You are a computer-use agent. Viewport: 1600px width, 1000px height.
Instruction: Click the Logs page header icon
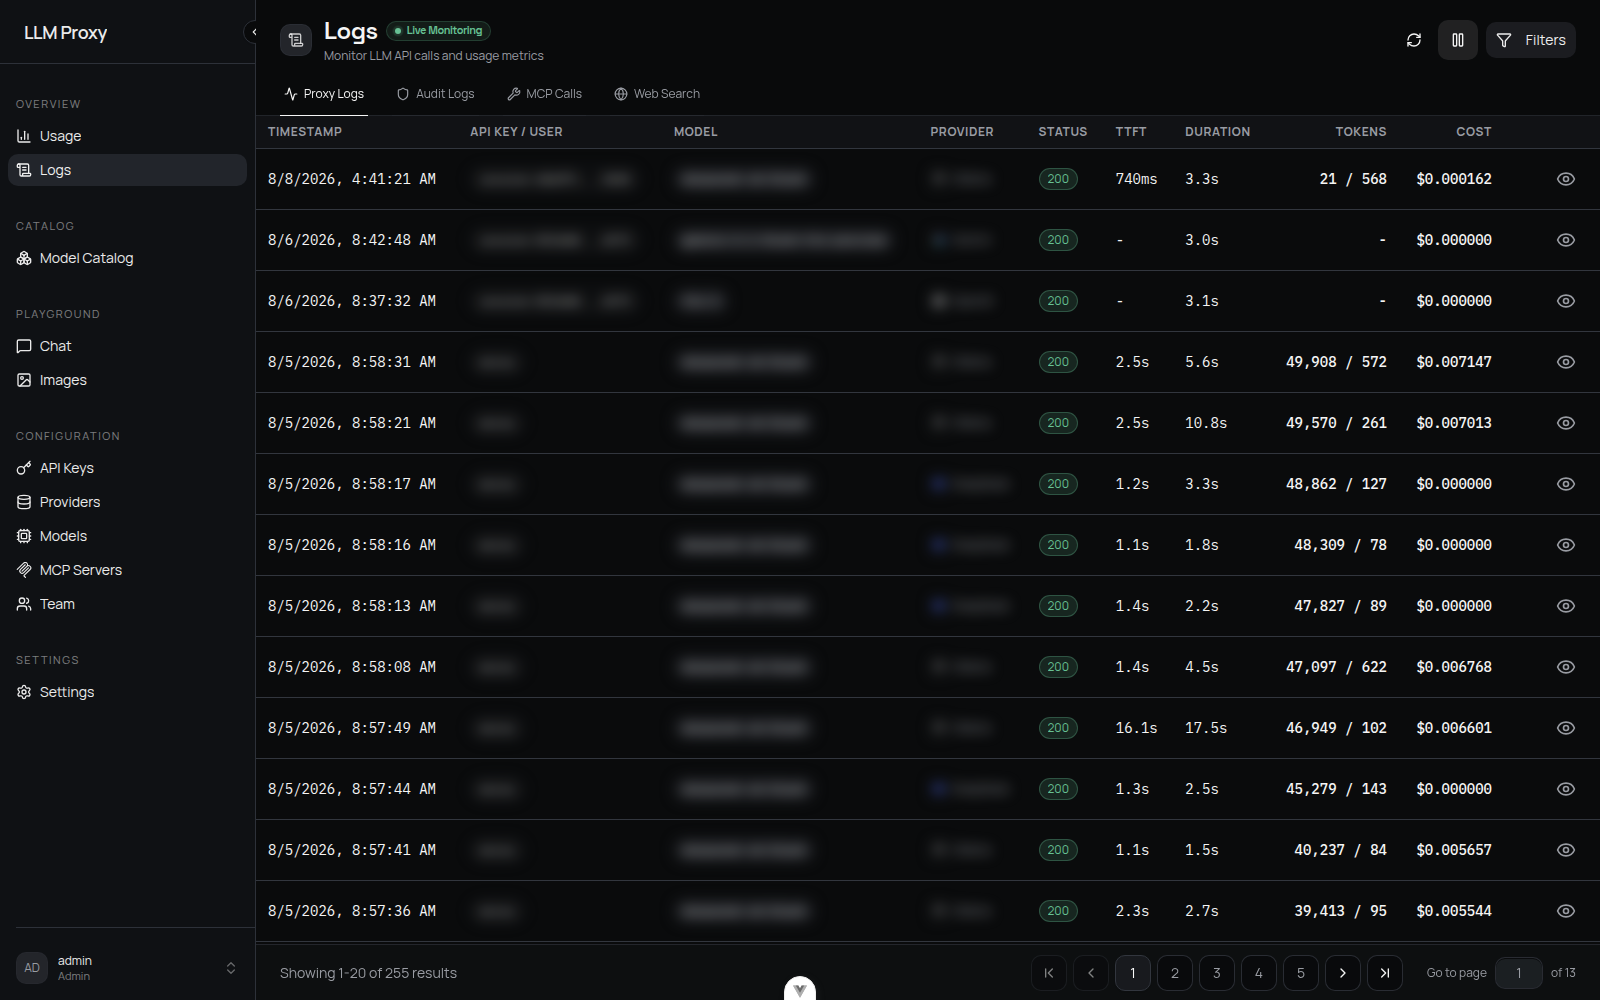(x=296, y=40)
